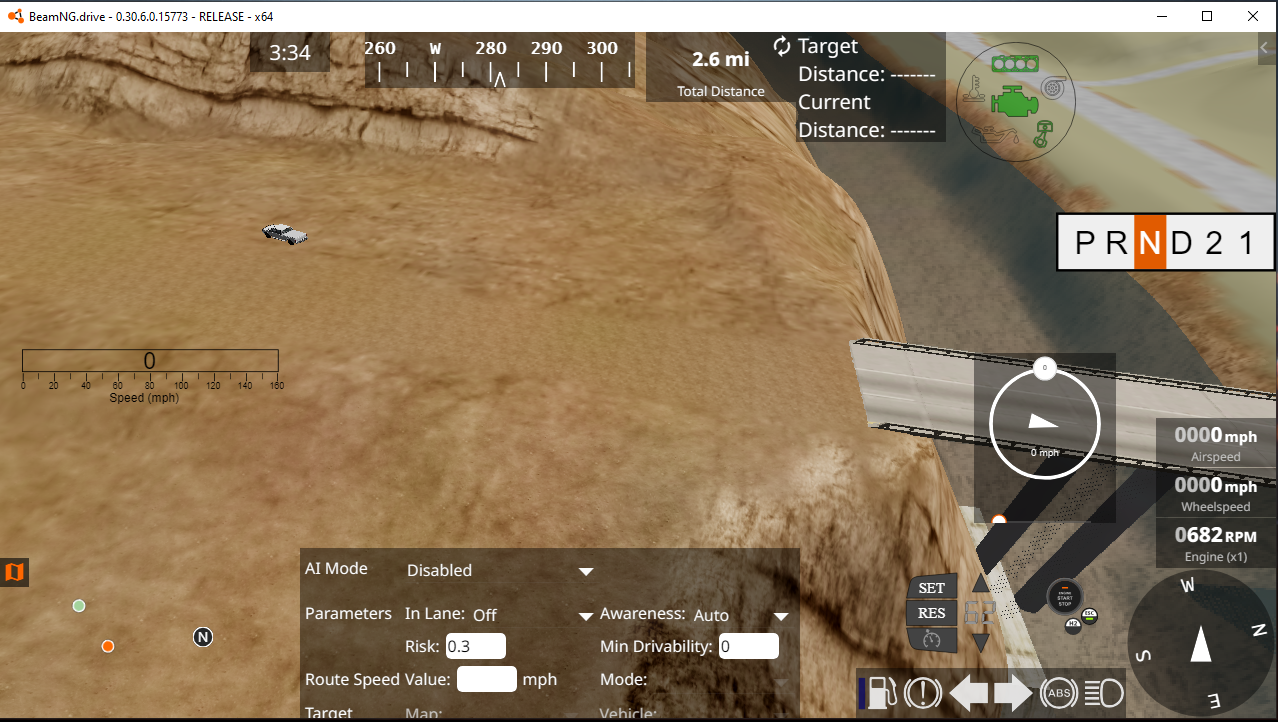Click the Route Speed Value field
The height and width of the screenshot is (722, 1278).
pos(487,679)
